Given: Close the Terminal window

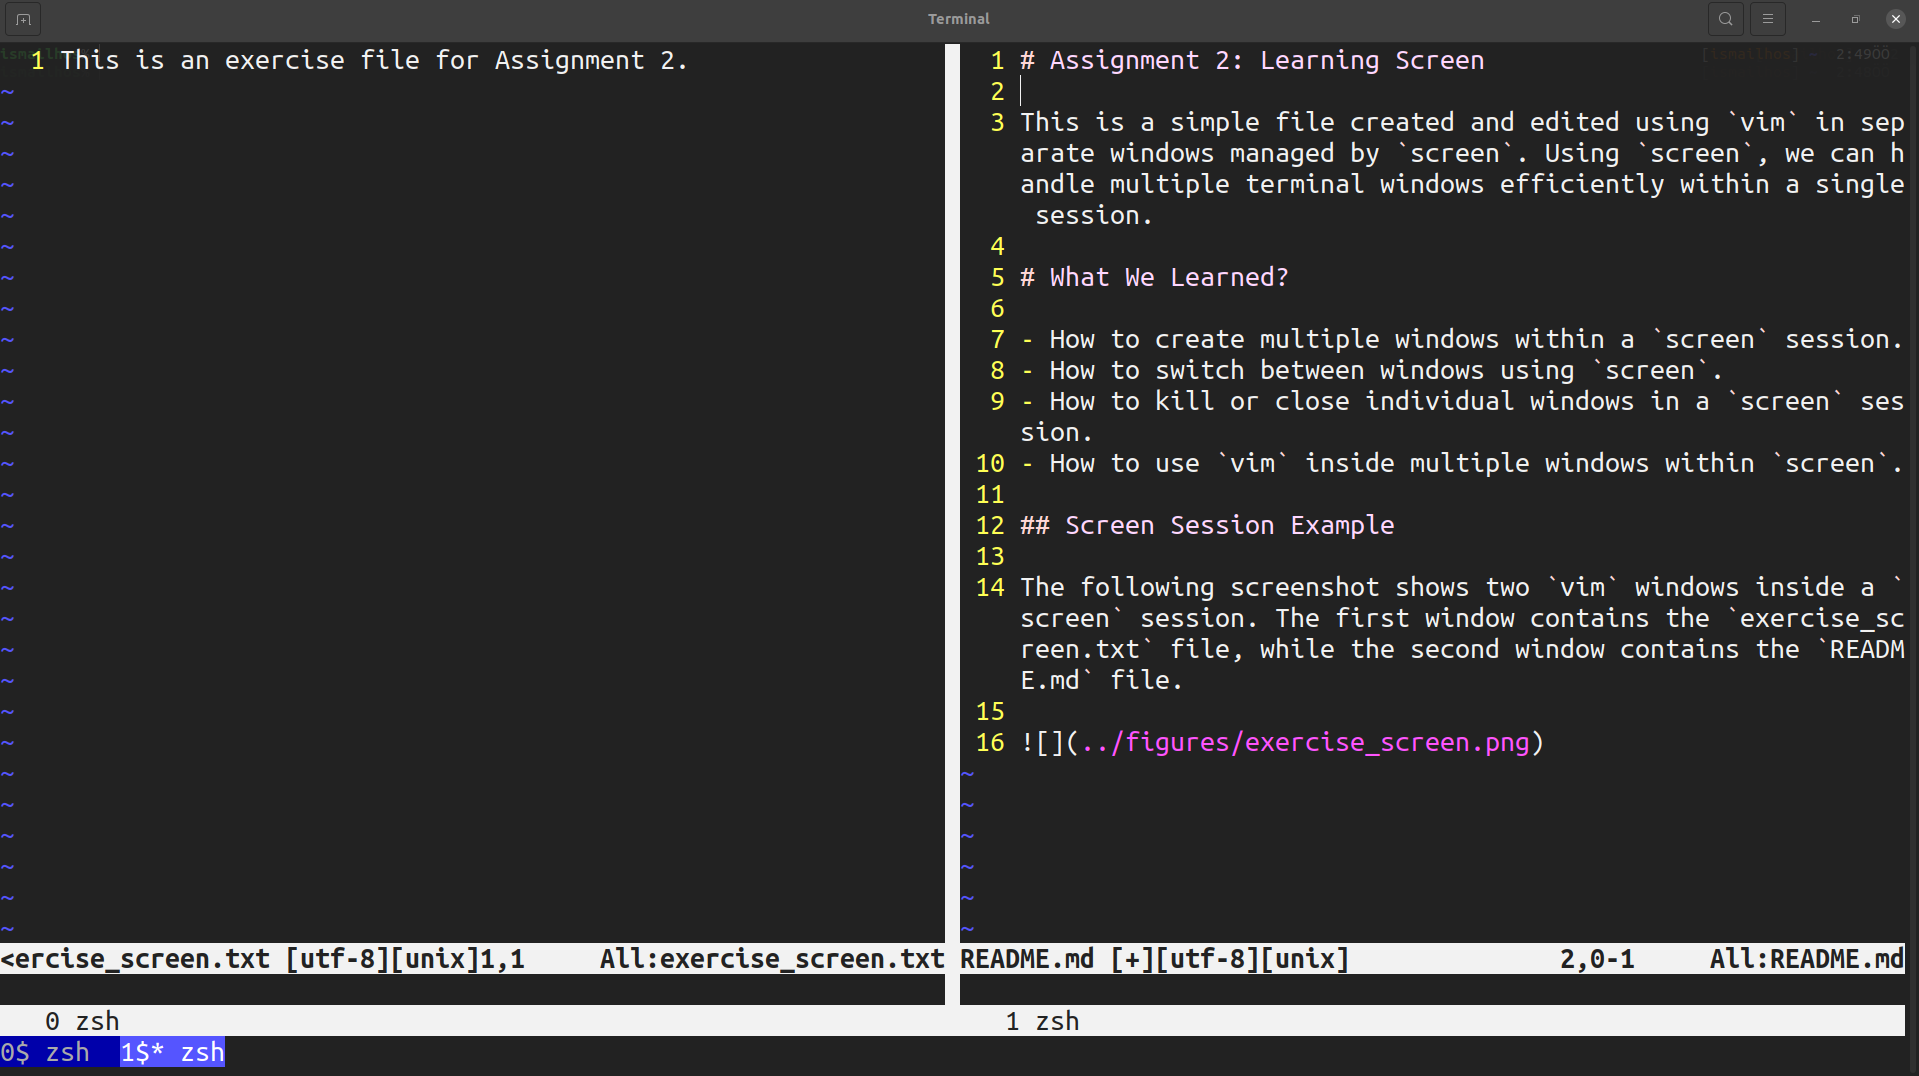Looking at the screenshot, I should (1895, 19).
